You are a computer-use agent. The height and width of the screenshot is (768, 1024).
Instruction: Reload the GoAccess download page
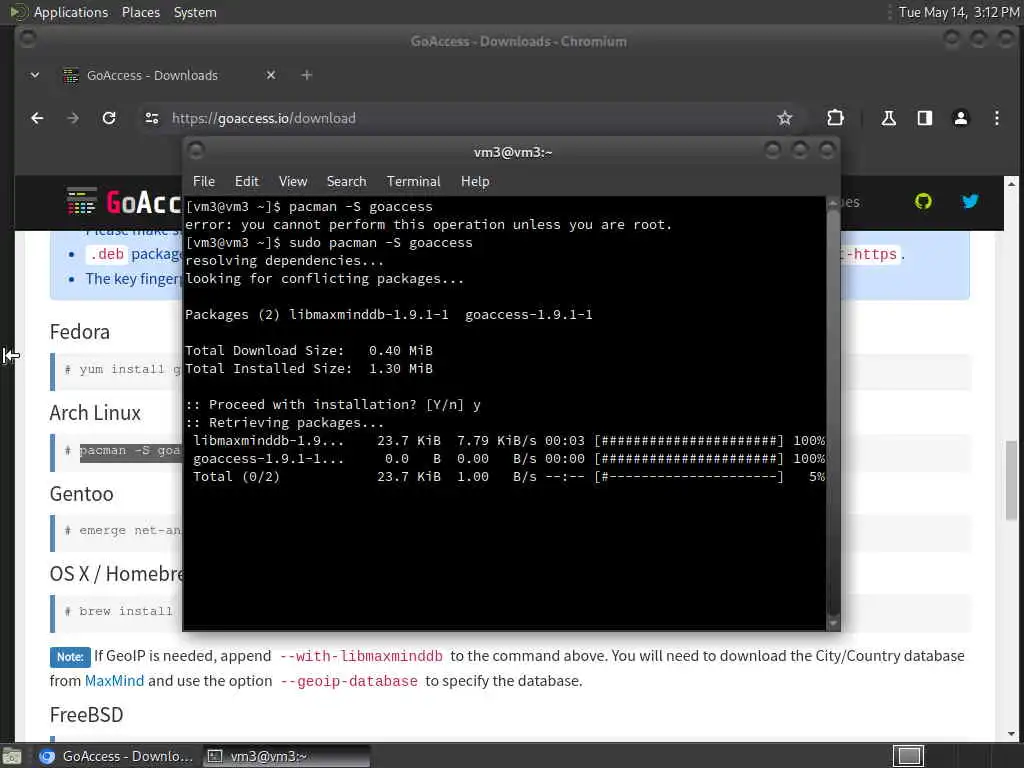click(109, 118)
